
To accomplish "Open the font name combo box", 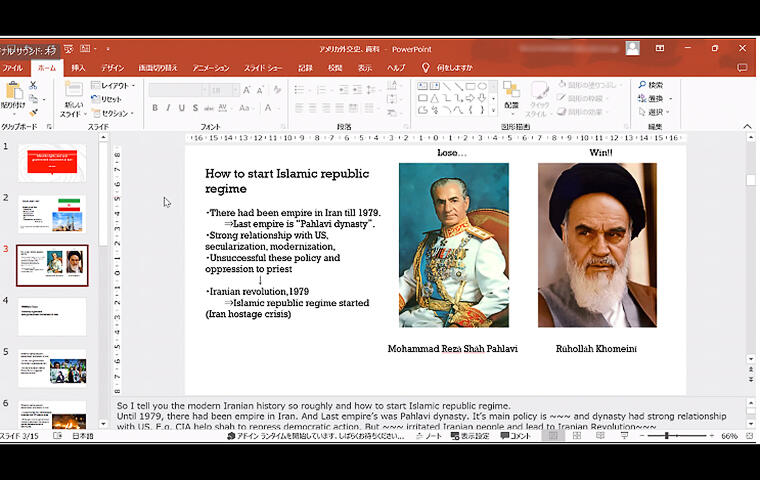I will pos(179,90).
